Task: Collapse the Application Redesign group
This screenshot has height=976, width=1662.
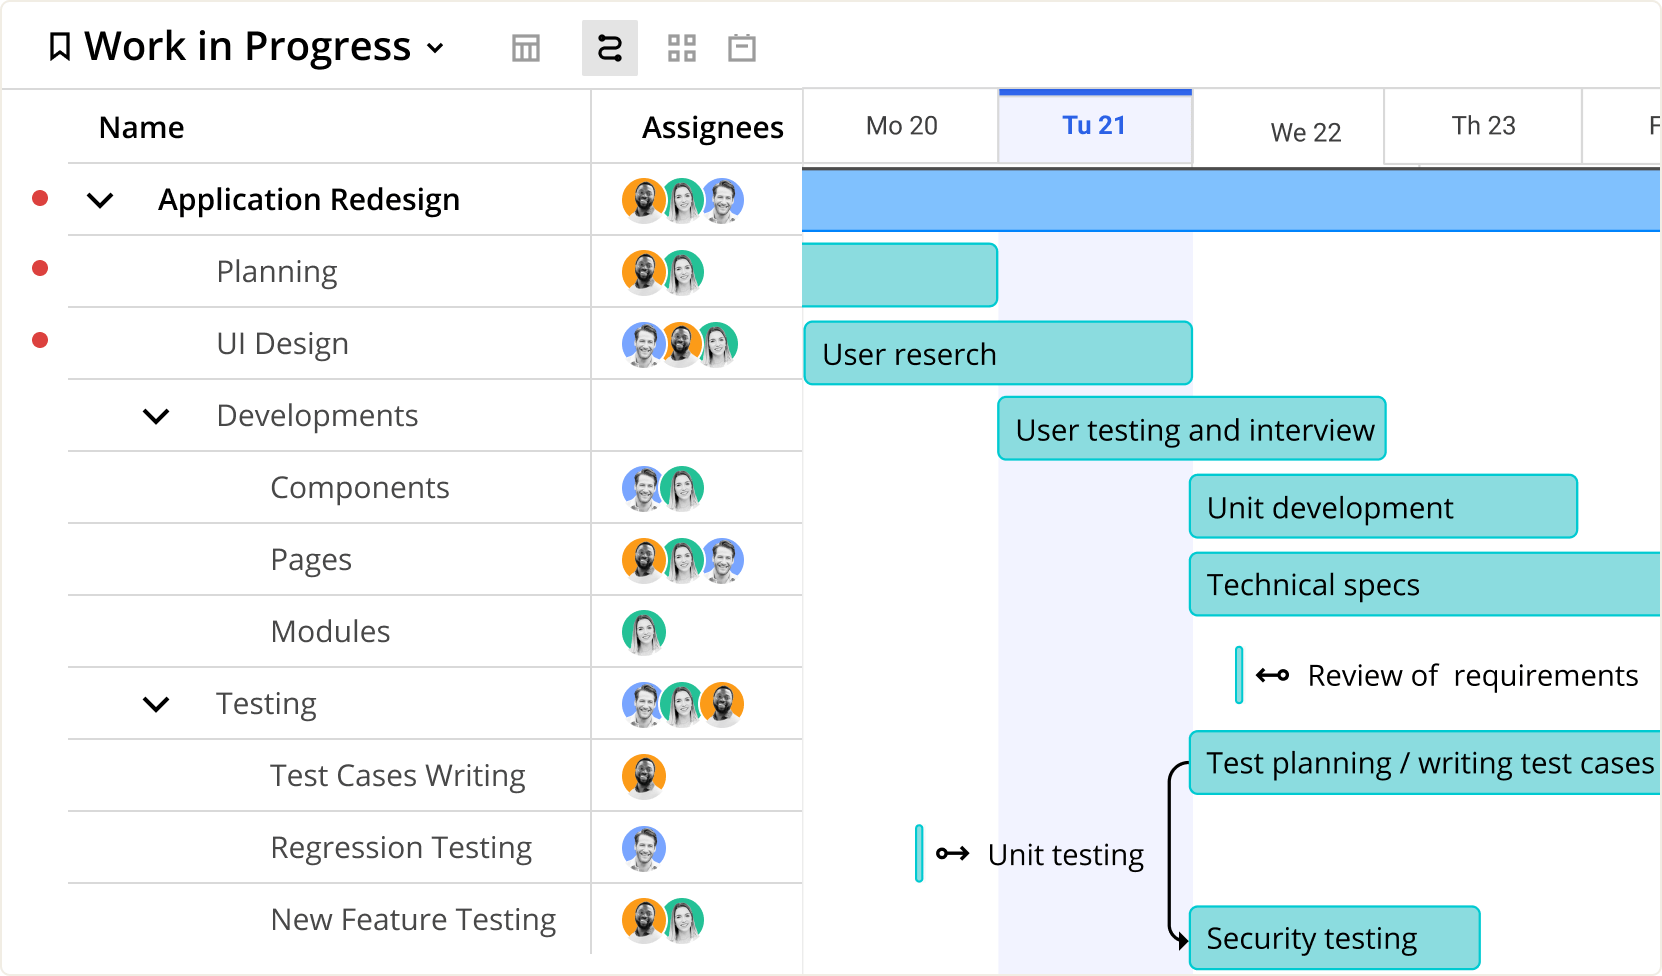Action: 100,200
